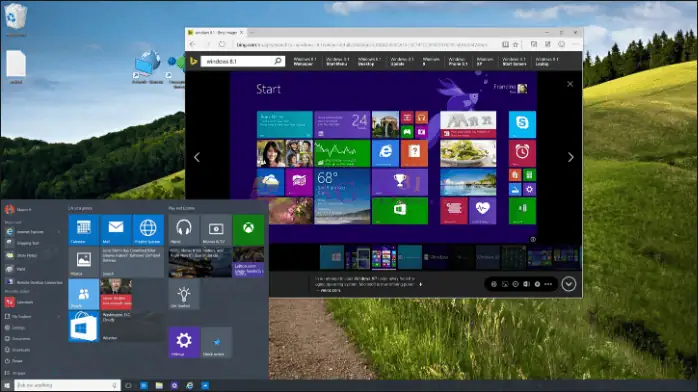Open the green Xbox tile
The image size is (698, 392).
click(248, 230)
